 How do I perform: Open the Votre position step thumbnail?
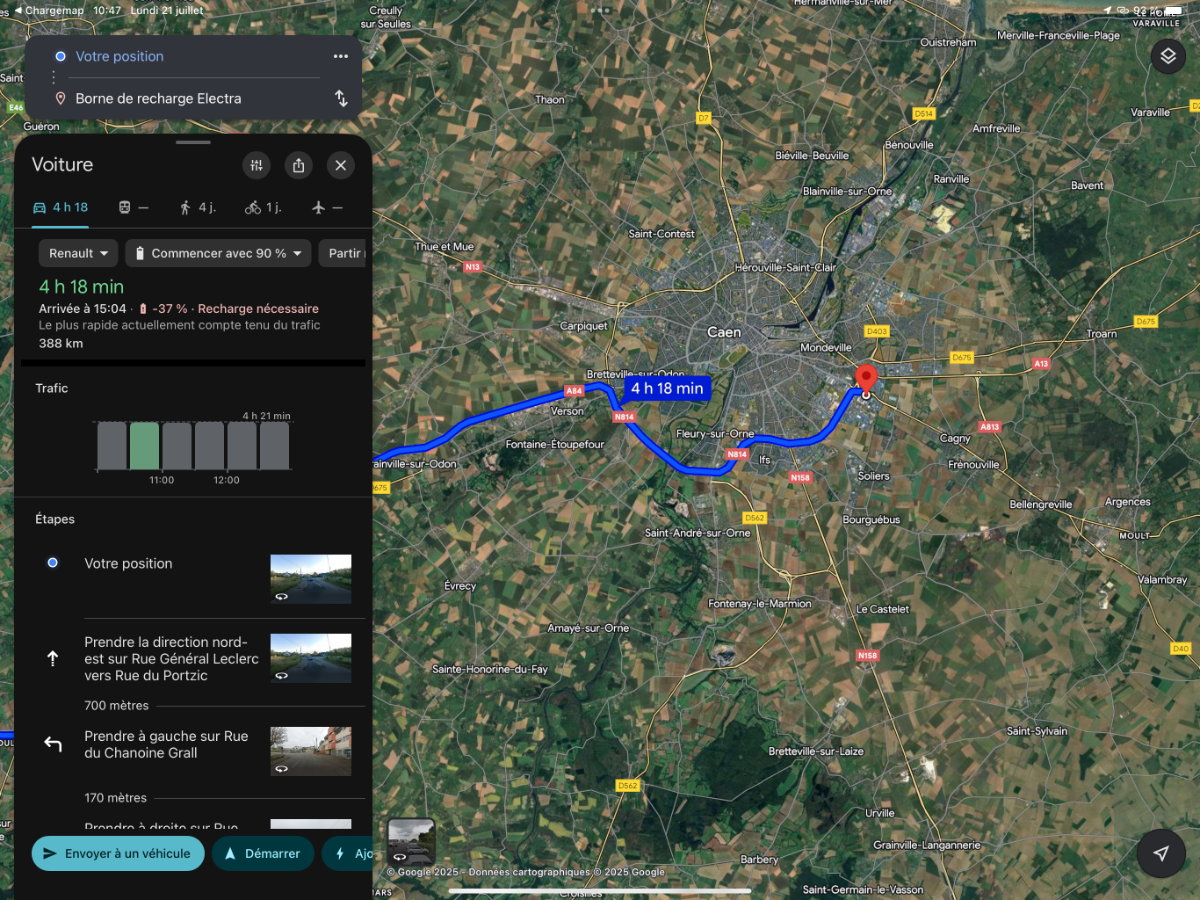[311, 579]
